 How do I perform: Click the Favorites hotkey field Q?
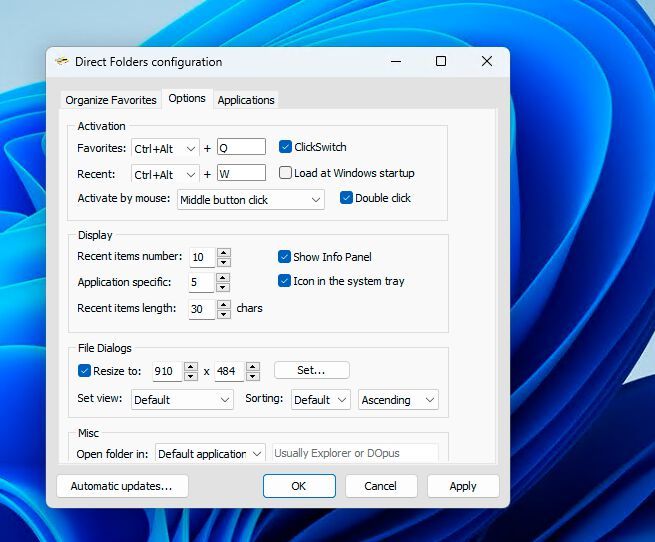[x=241, y=147]
